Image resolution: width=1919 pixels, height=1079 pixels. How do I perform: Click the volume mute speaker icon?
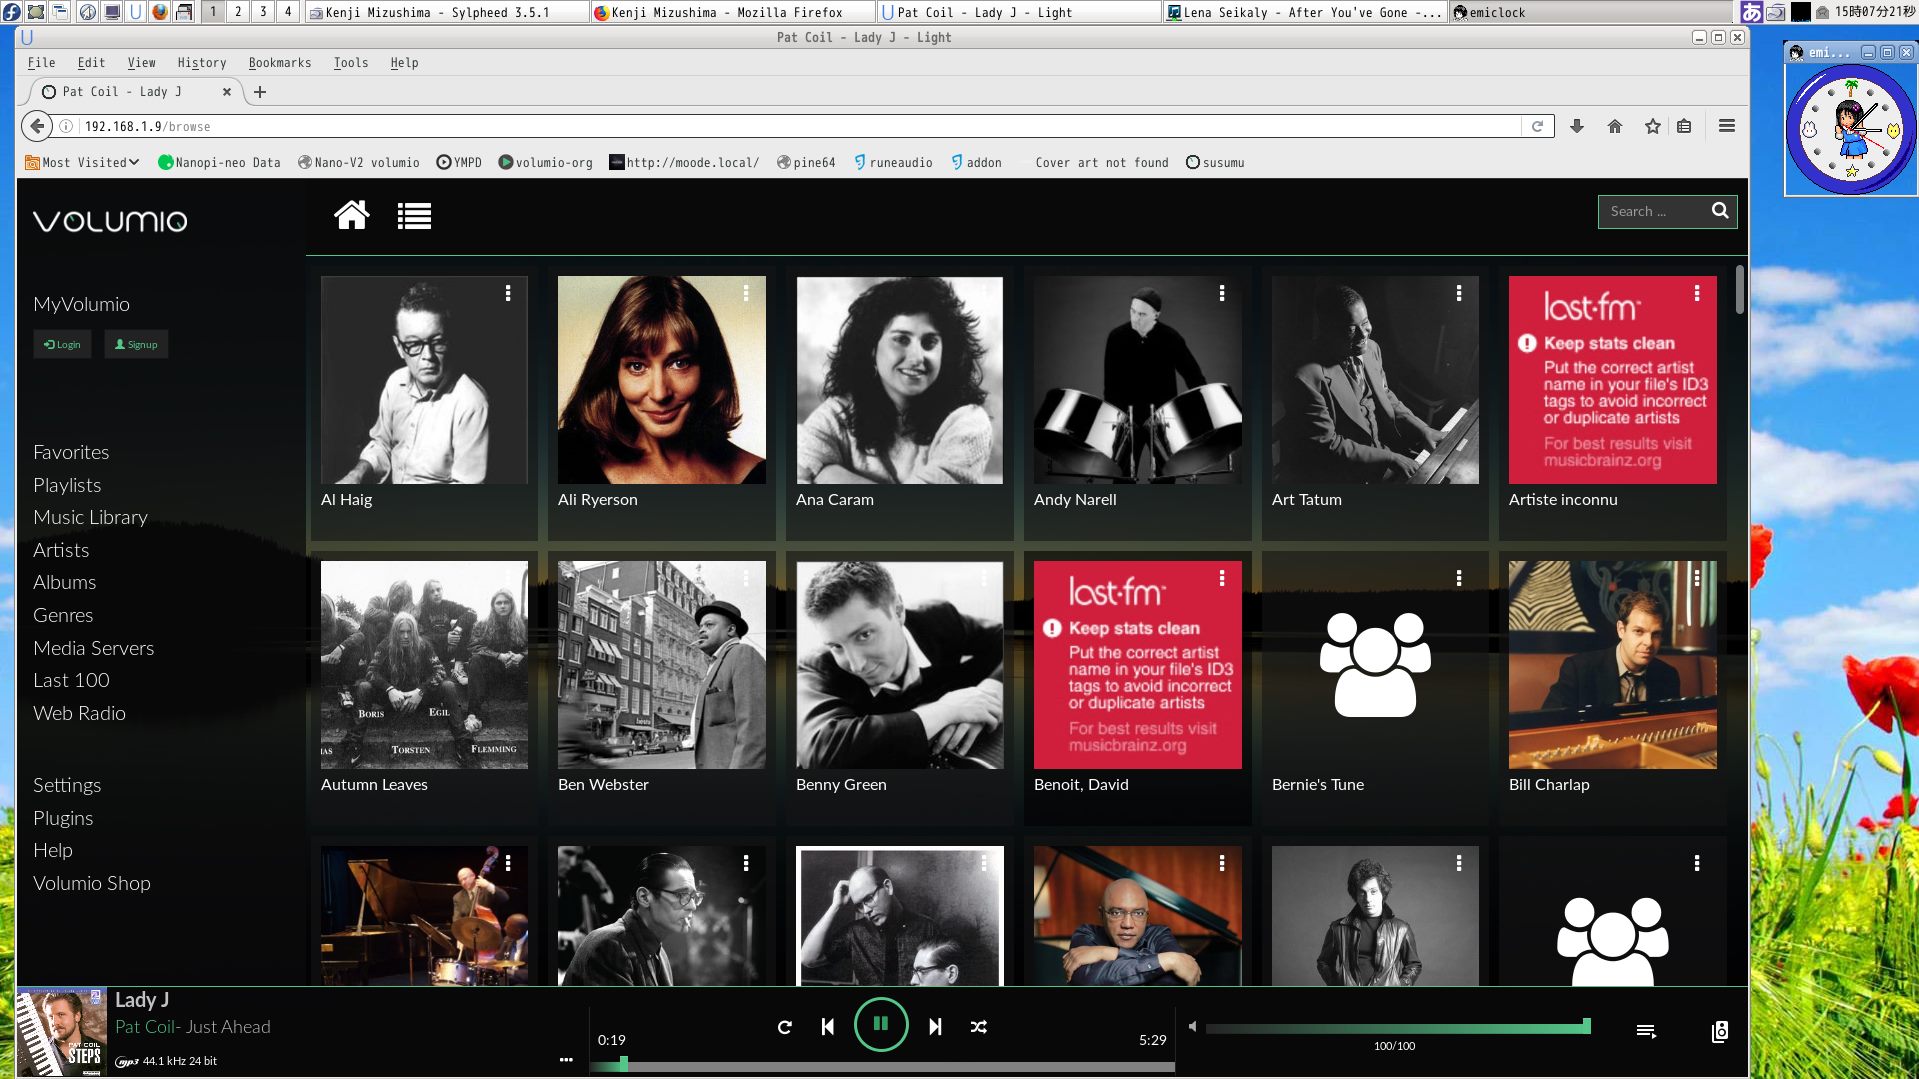point(1192,1026)
